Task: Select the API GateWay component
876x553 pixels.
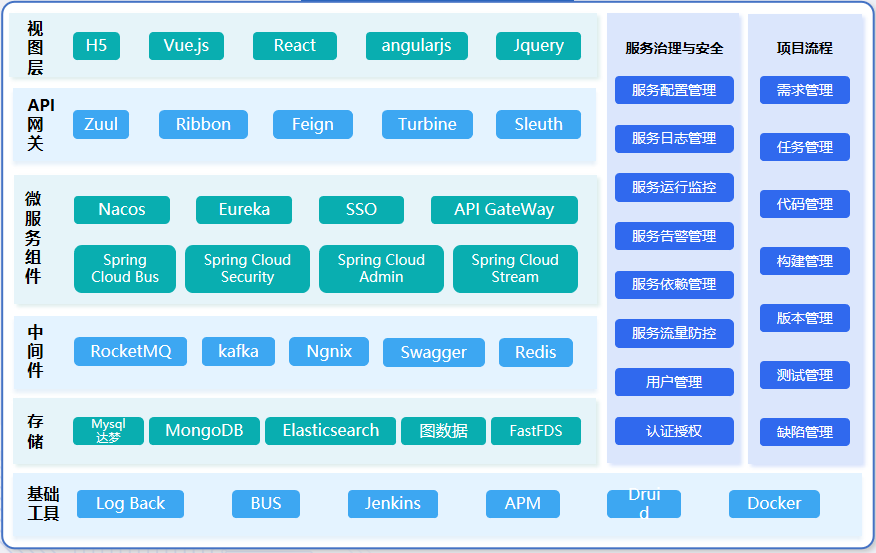Action: 504,209
